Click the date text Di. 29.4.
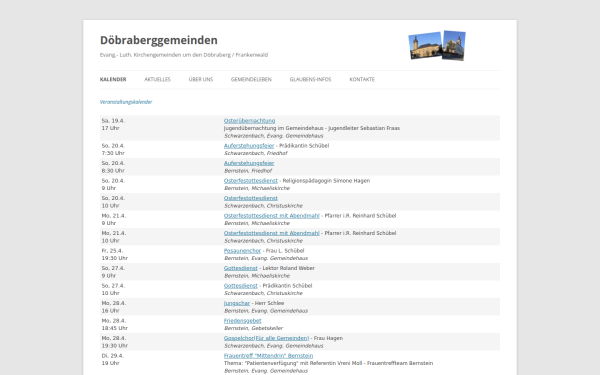Image resolution: width=600 pixels, height=375 pixels. [x=112, y=356]
